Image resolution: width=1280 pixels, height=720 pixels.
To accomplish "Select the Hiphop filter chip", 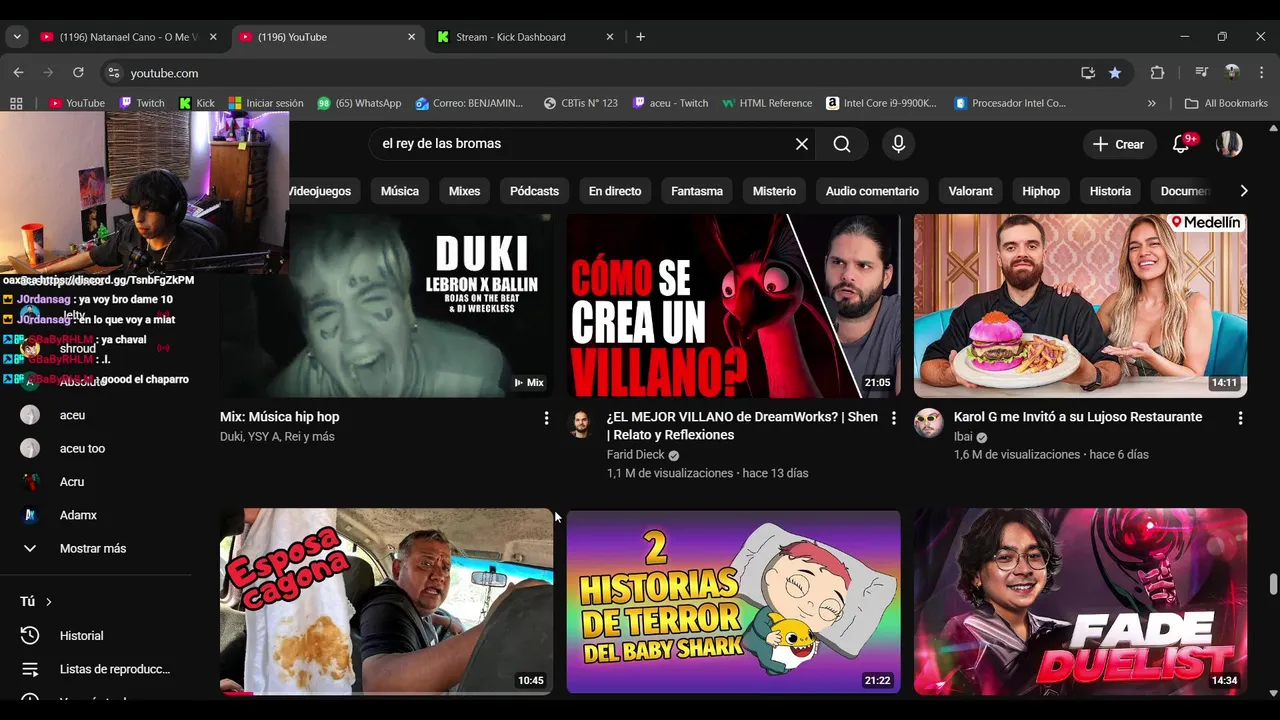I will click(1041, 191).
